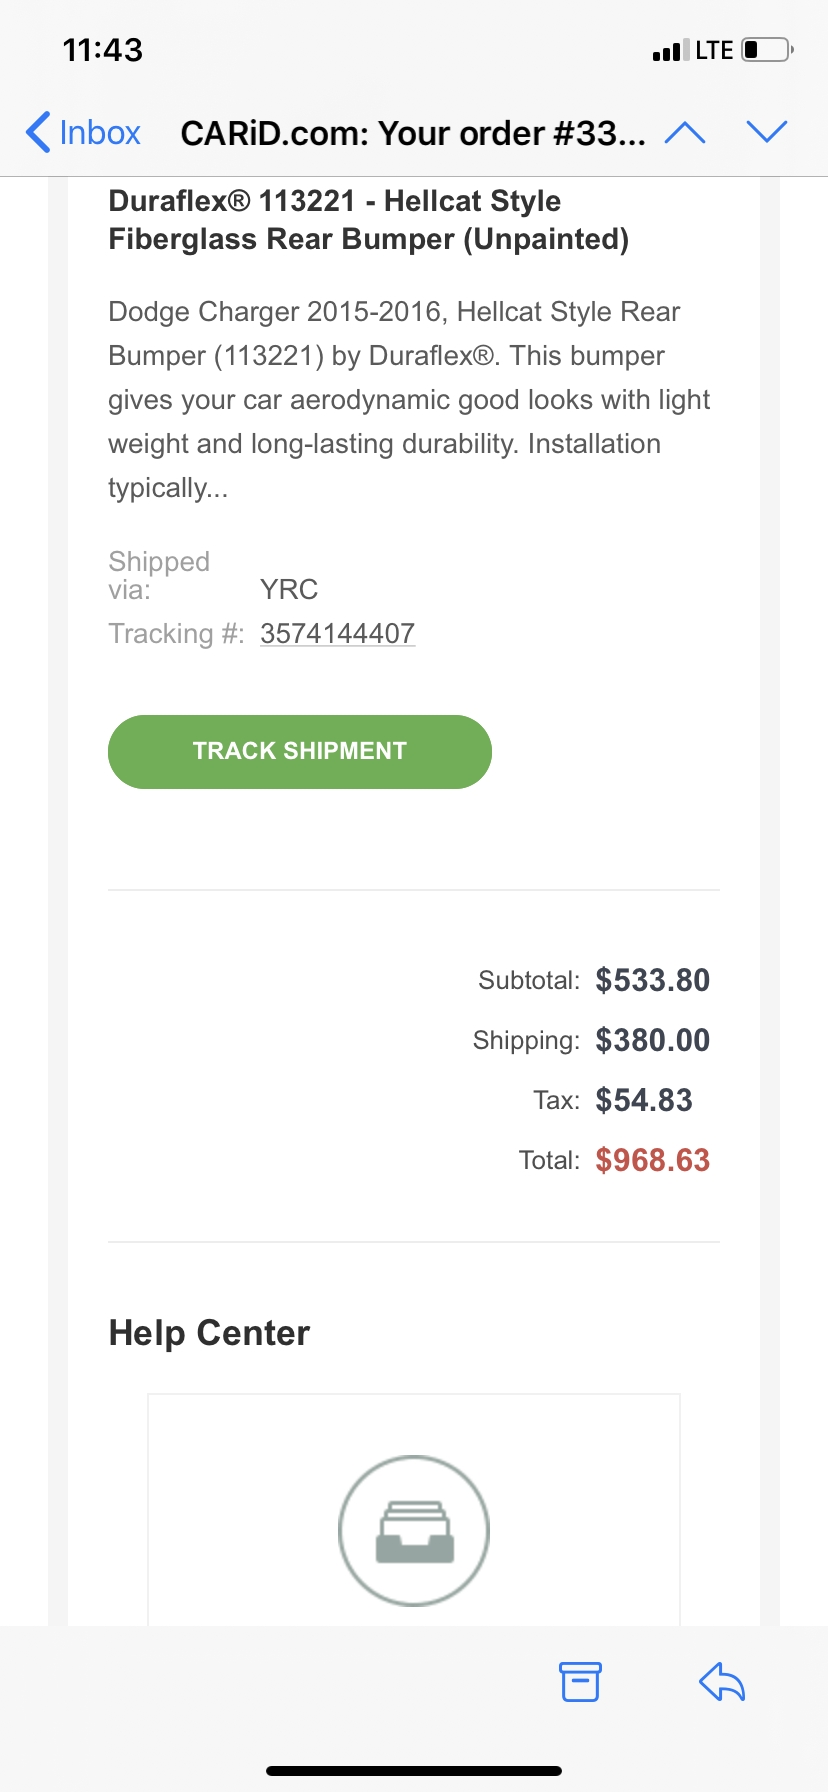
Task: Tap the cellular signal bars icon
Action: (670, 51)
